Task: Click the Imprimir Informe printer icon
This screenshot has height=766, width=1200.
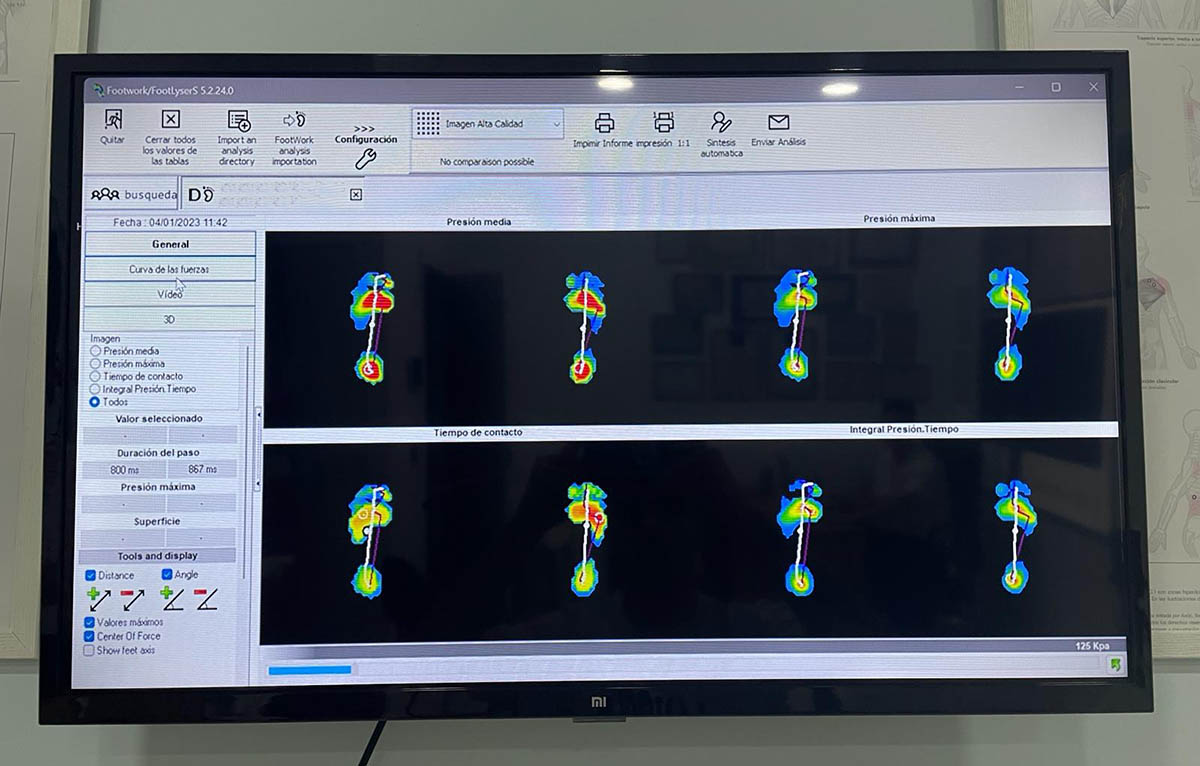Action: pos(604,123)
